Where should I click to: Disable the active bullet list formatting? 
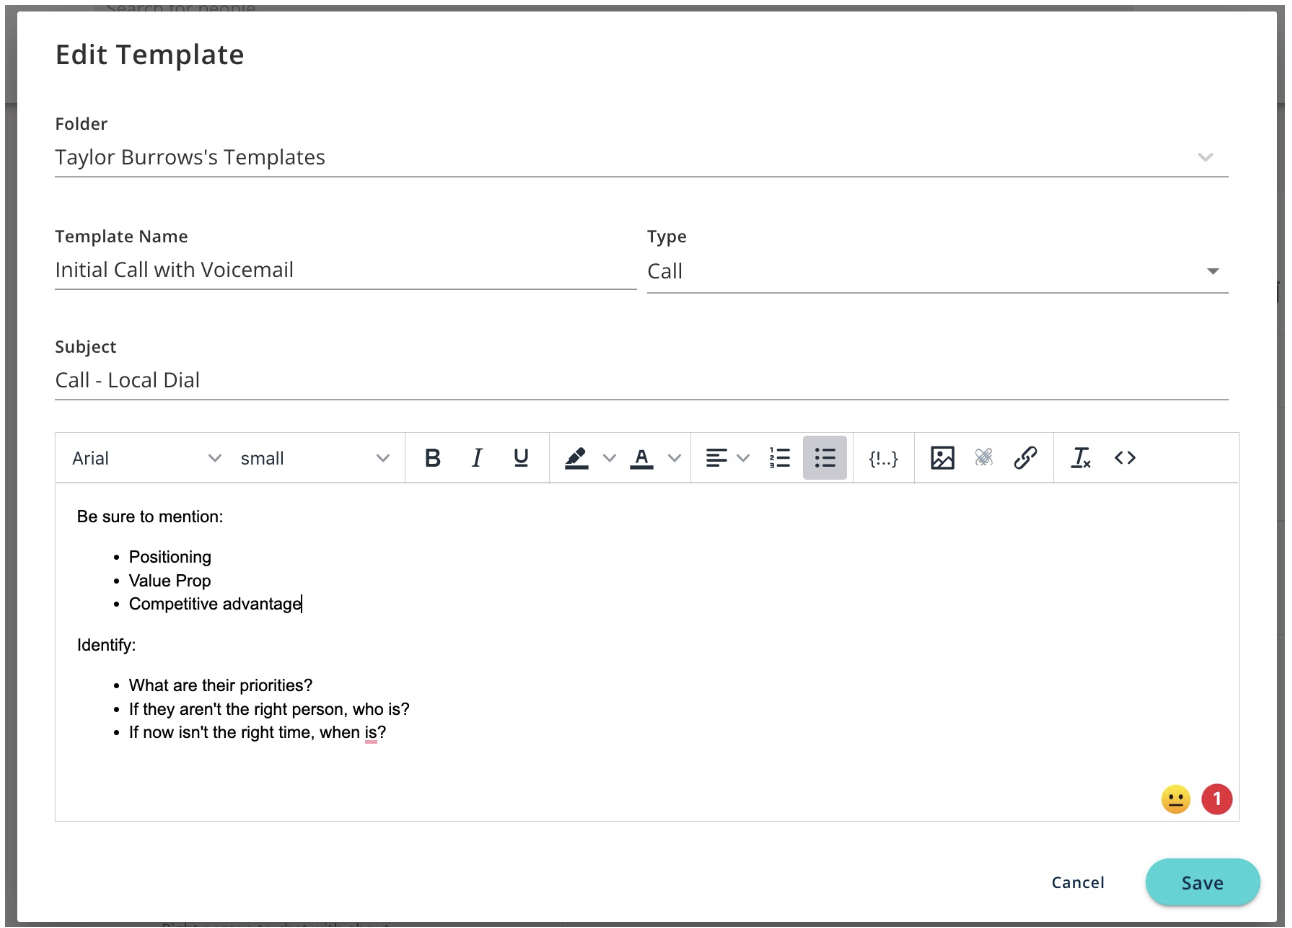click(x=824, y=457)
